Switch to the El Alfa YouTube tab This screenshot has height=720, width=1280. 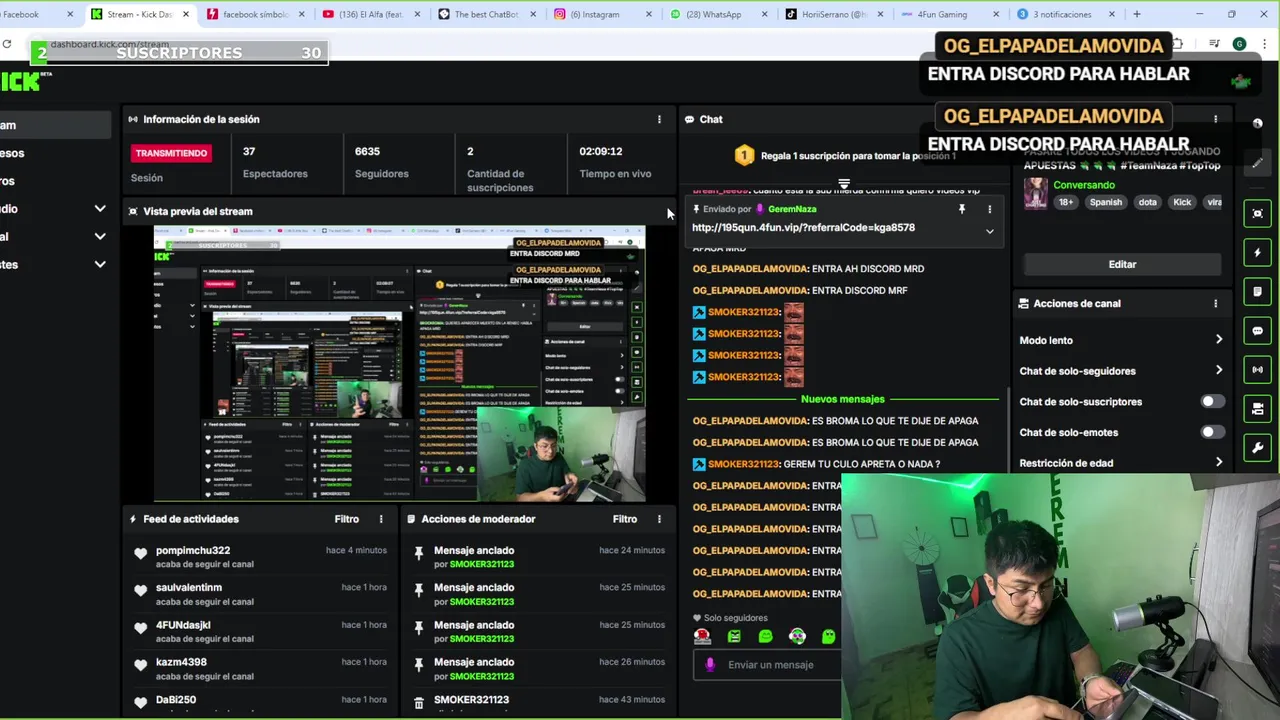click(x=370, y=14)
